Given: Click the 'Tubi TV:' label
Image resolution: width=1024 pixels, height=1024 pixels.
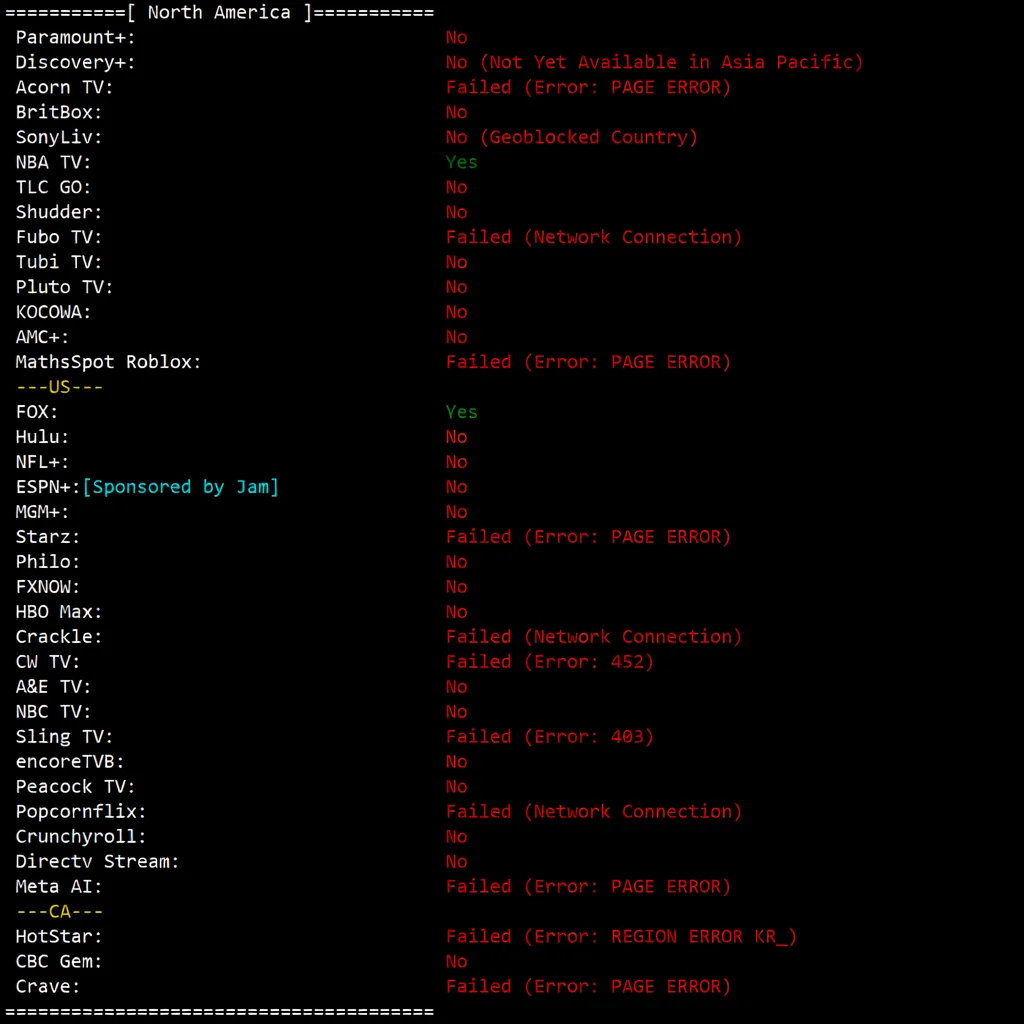Looking at the screenshot, I should [59, 262].
